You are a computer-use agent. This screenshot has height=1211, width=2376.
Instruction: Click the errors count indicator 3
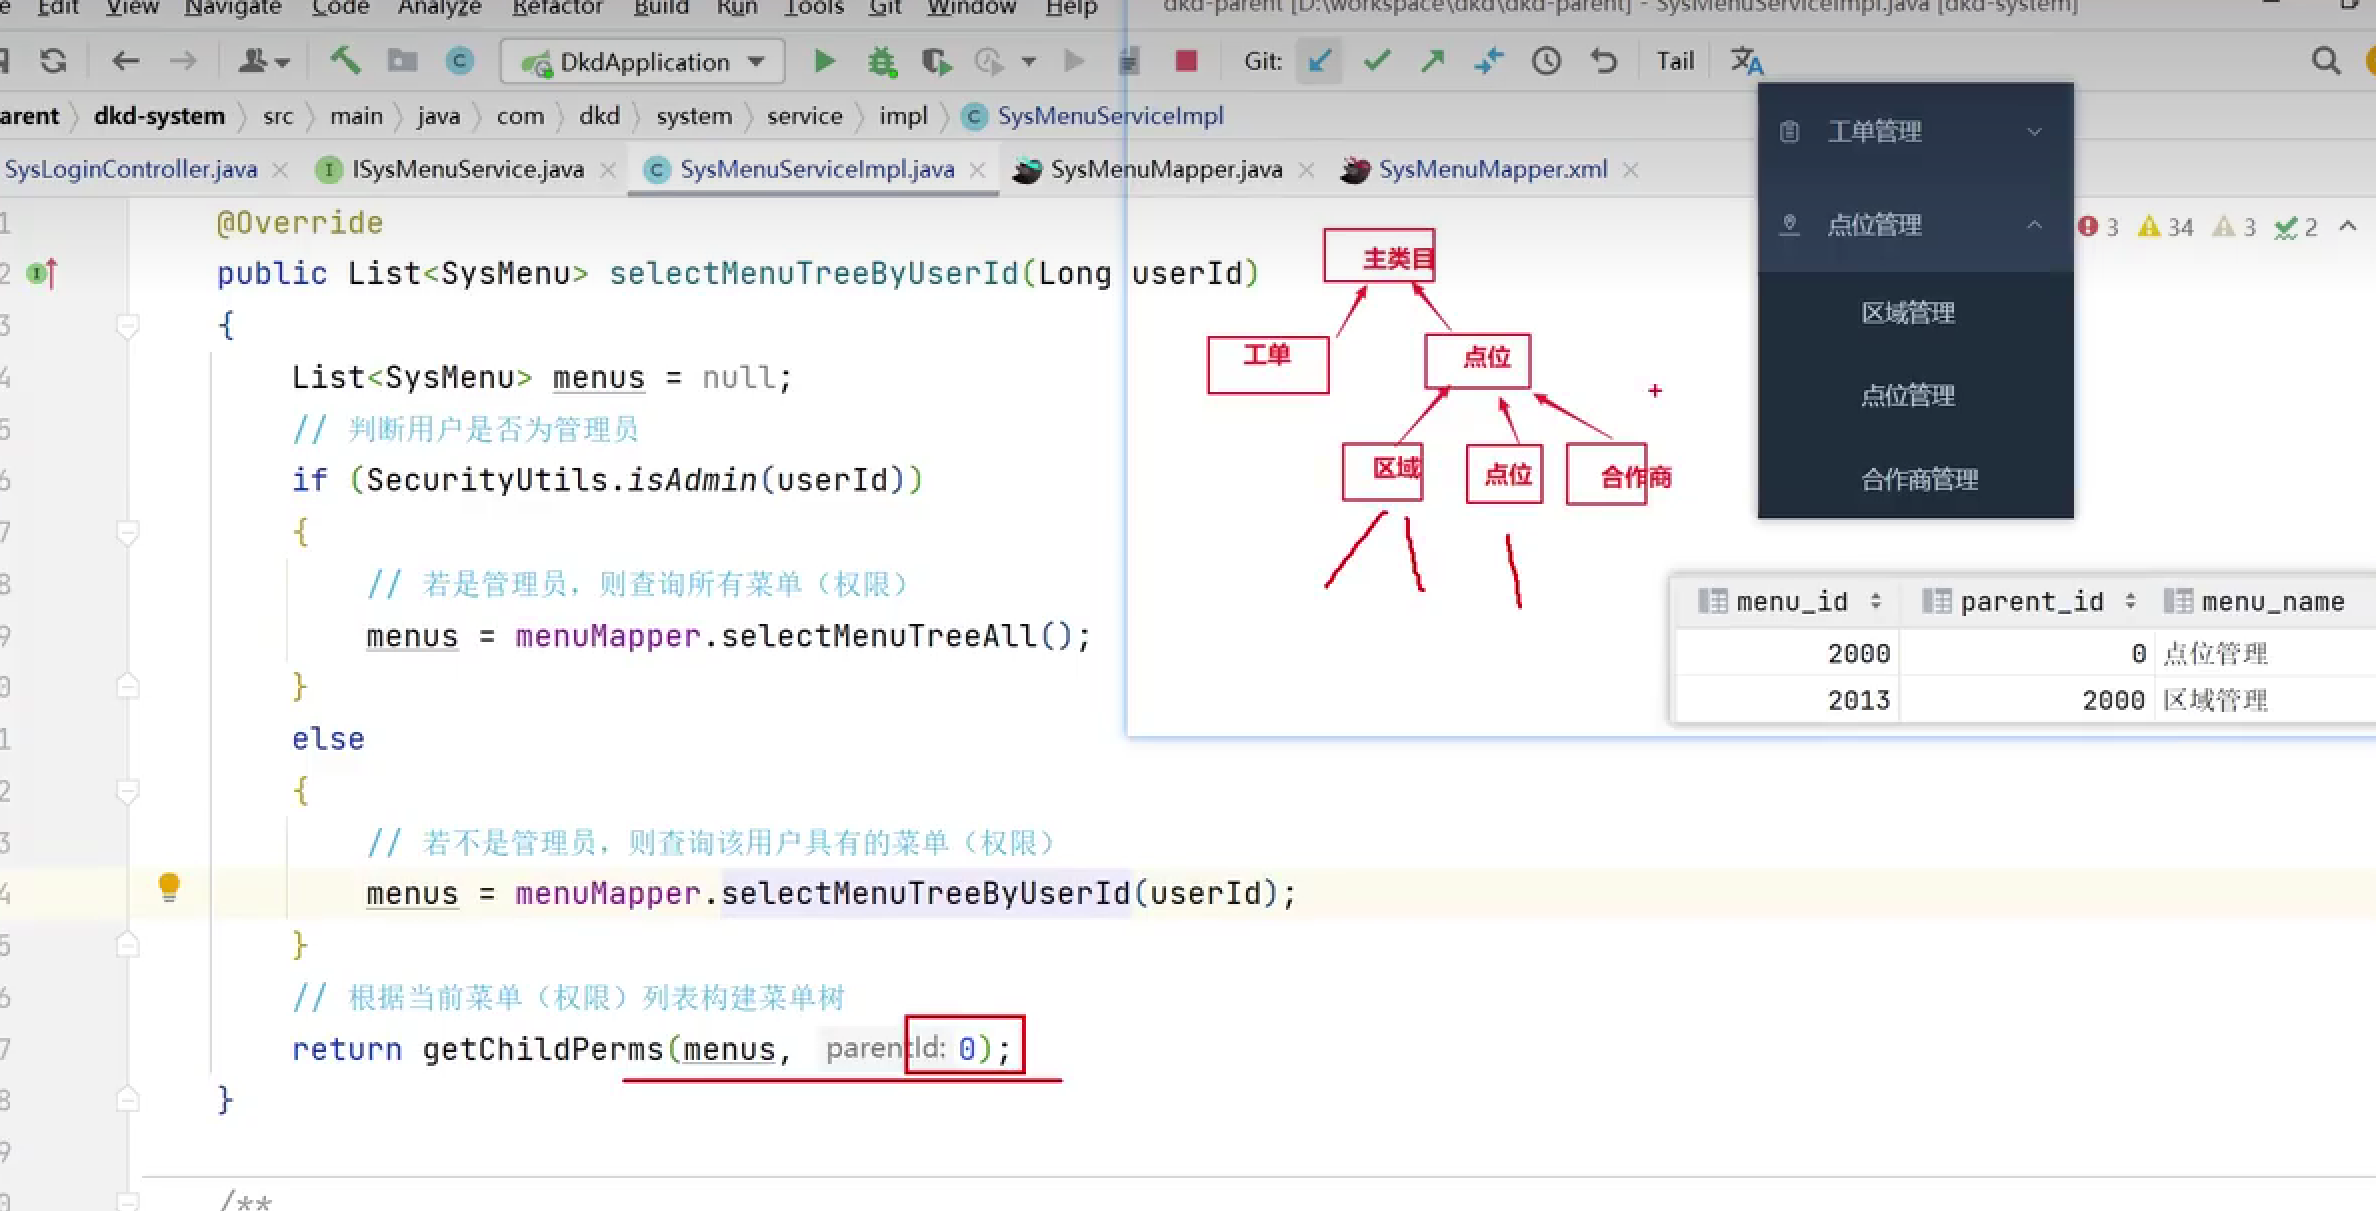(2098, 227)
